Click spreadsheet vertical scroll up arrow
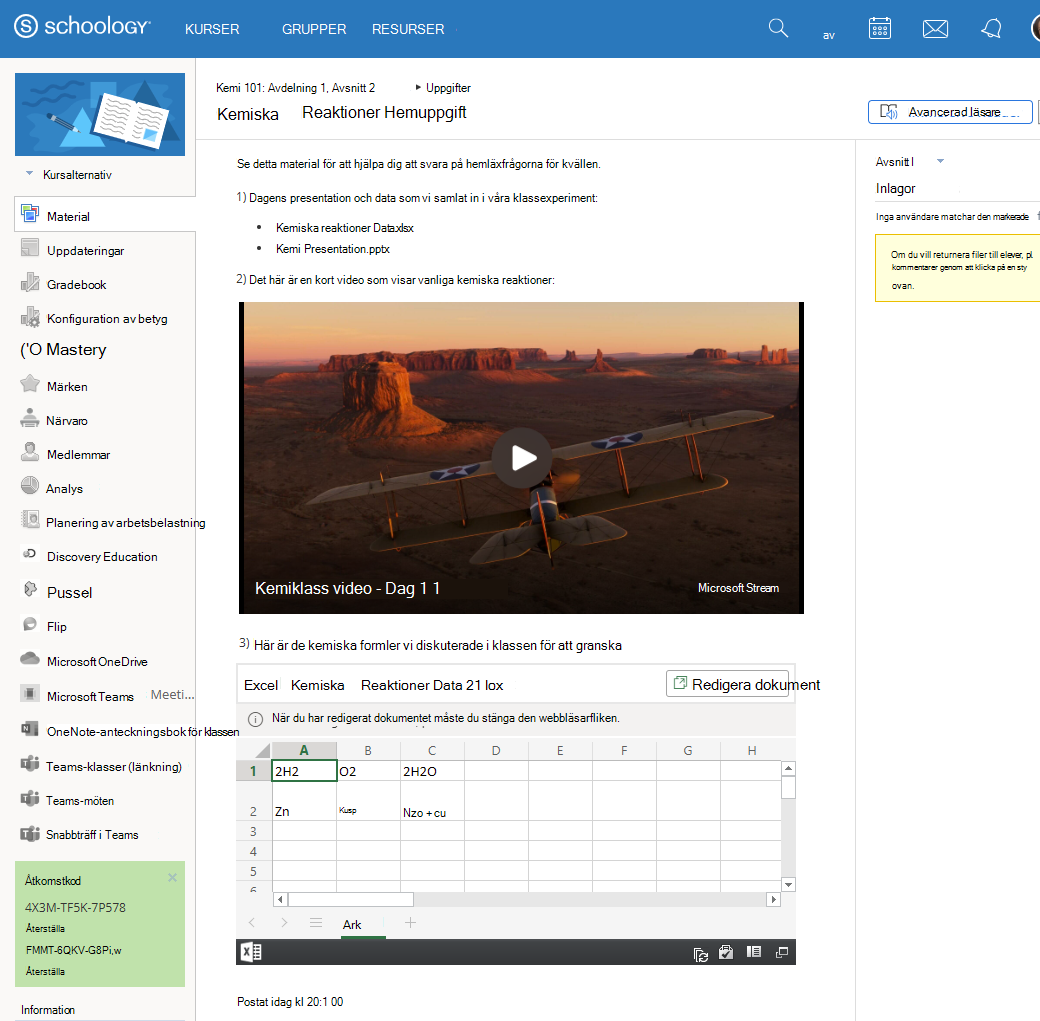The height and width of the screenshot is (1021, 1040). [788, 768]
